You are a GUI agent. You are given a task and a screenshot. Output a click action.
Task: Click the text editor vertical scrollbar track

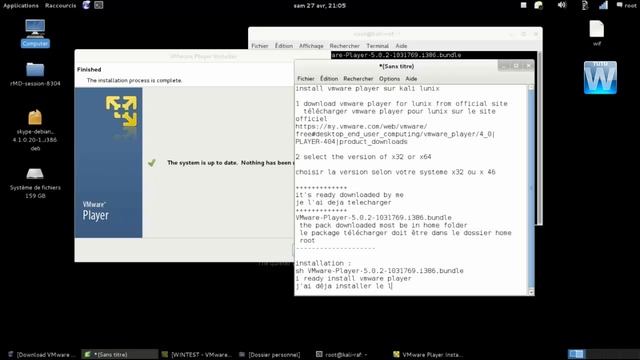pos(531,189)
